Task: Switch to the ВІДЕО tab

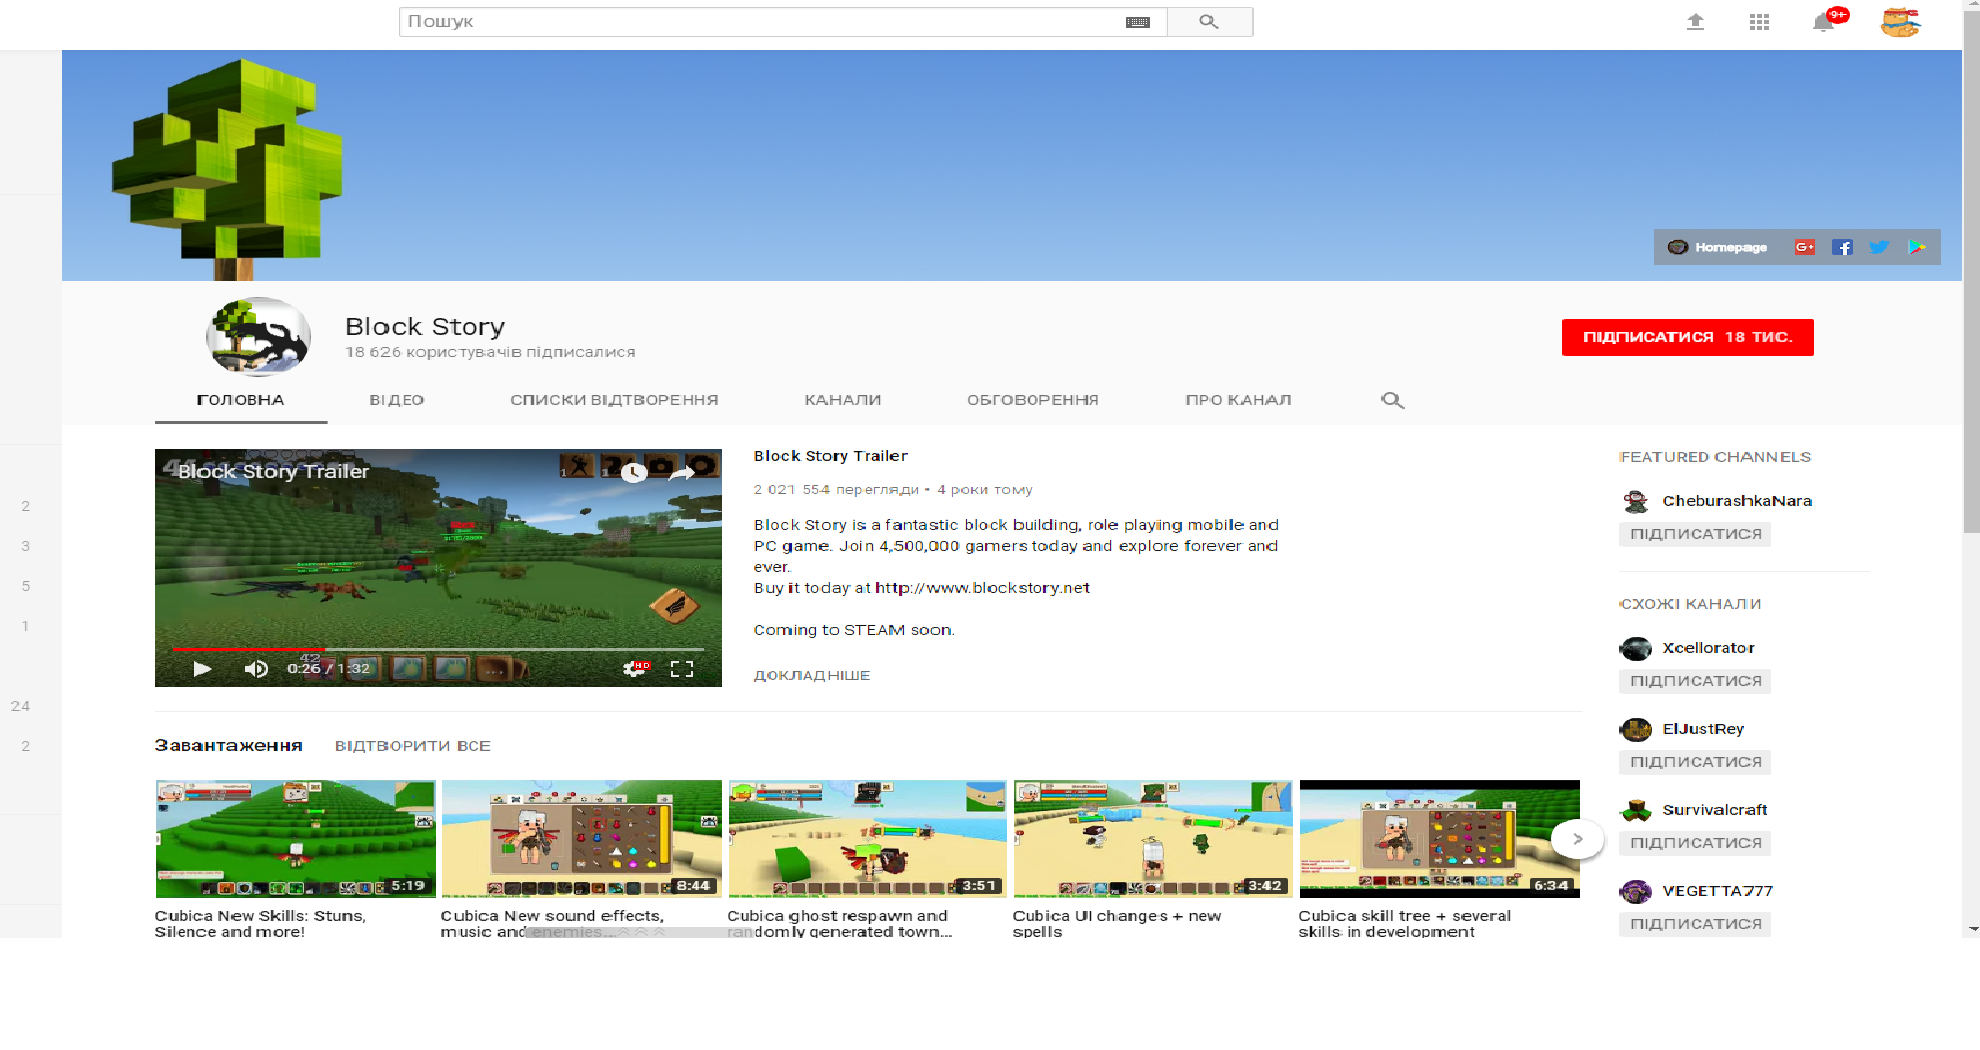Action: 397,400
